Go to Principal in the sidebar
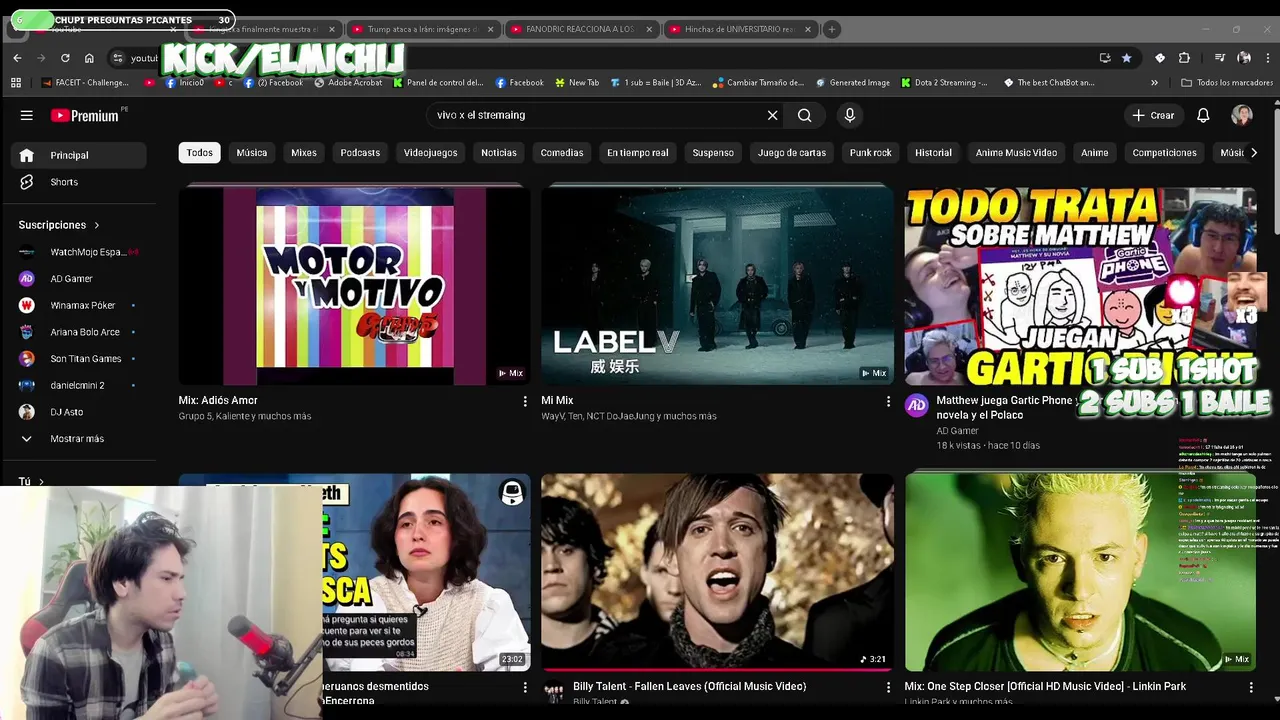 click(x=79, y=155)
